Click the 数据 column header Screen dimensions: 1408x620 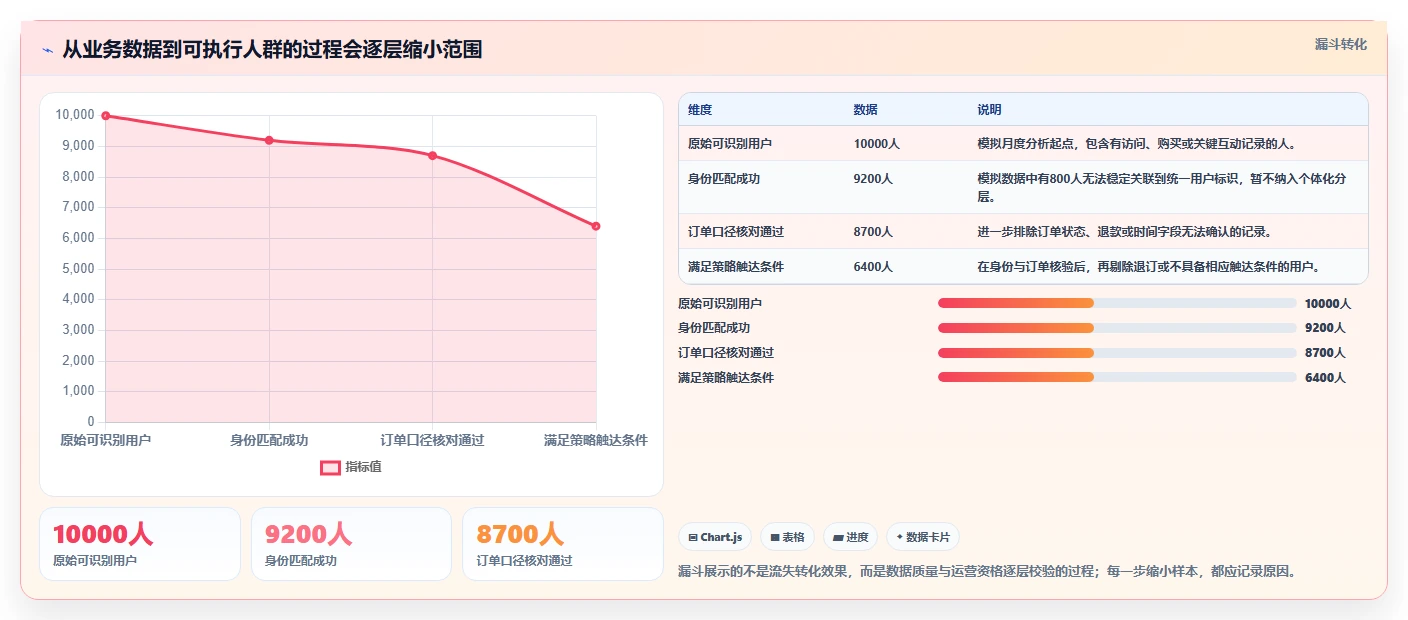[865, 110]
